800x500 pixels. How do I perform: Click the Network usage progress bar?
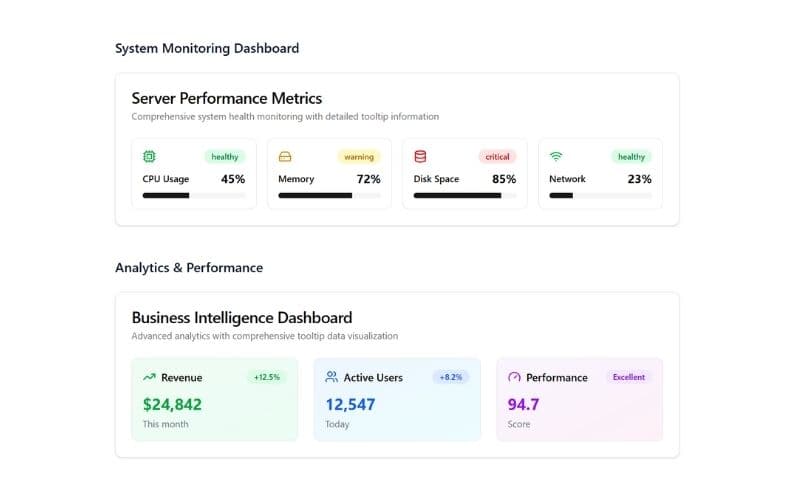click(x=600, y=196)
